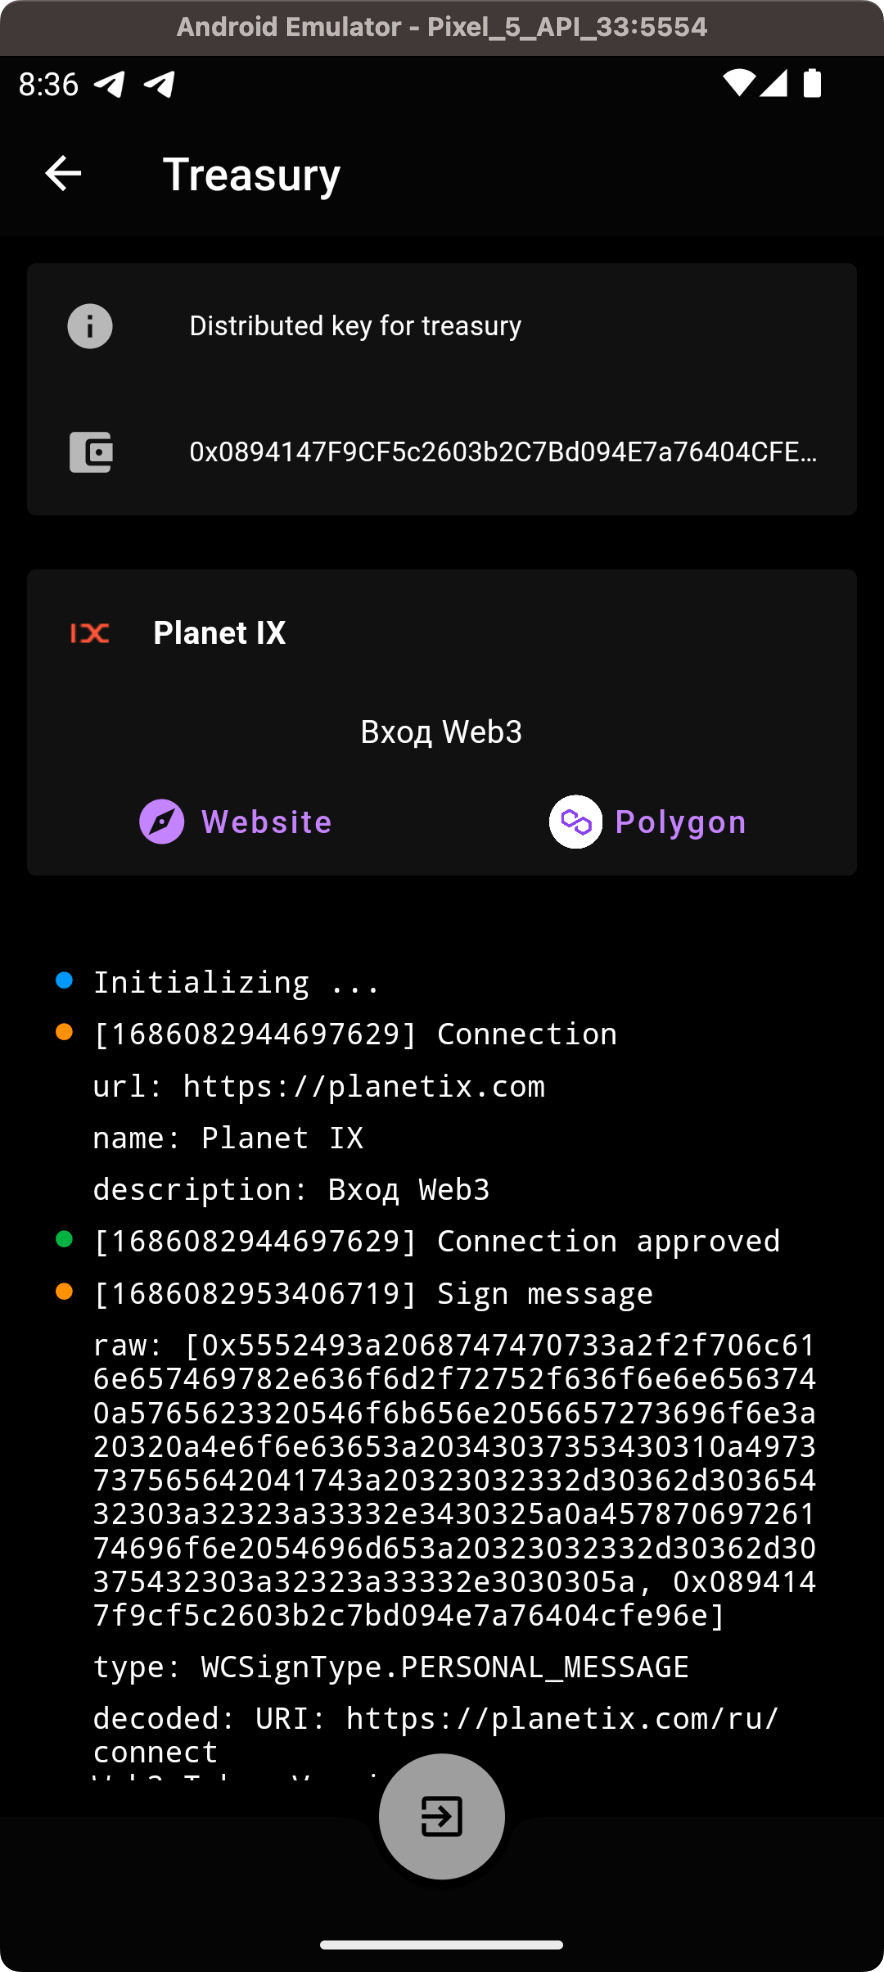Image resolution: width=884 pixels, height=1972 pixels.
Task: Tap the planetix.com url log line
Action: click(319, 1086)
